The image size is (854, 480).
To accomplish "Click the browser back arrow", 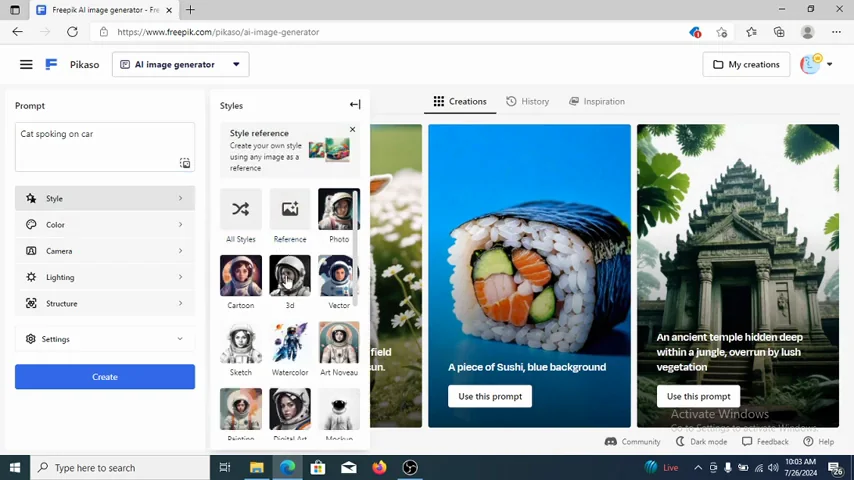I will 17,32.
